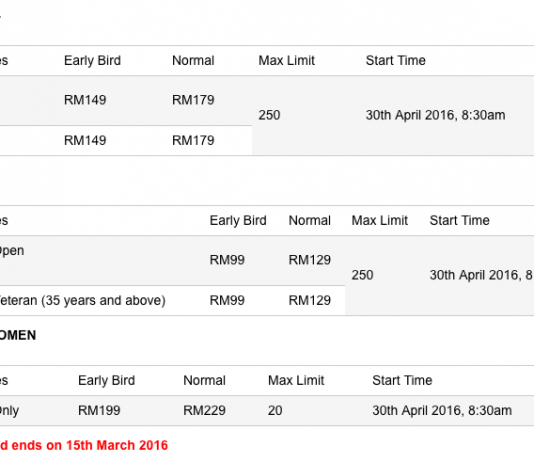This screenshot has height=462, width=534.
Task: Click start time in the RM199 row
Action: coord(442,410)
